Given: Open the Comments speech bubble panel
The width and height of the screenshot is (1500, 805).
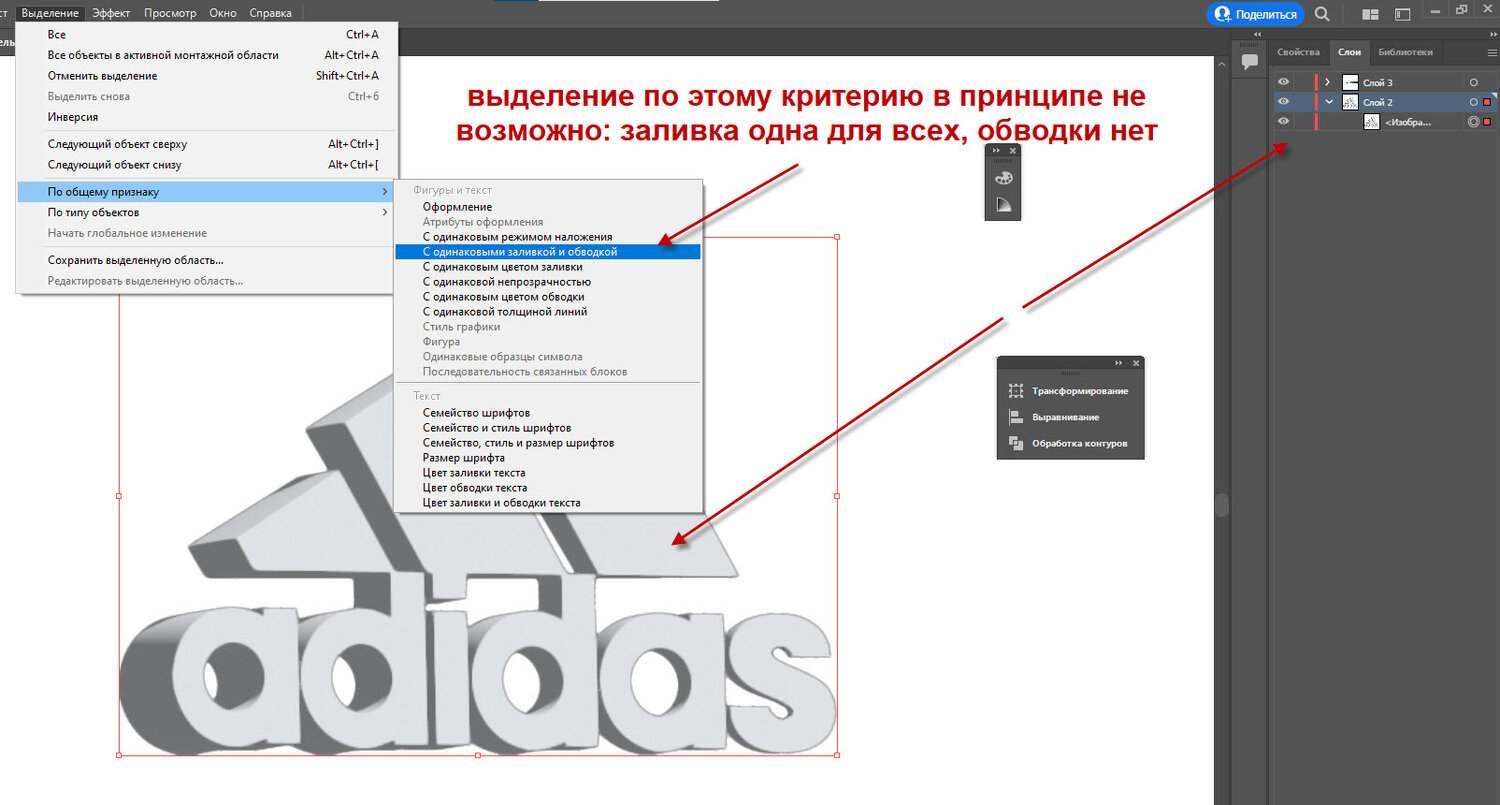Looking at the screenshot, I should click(1249, 62).
